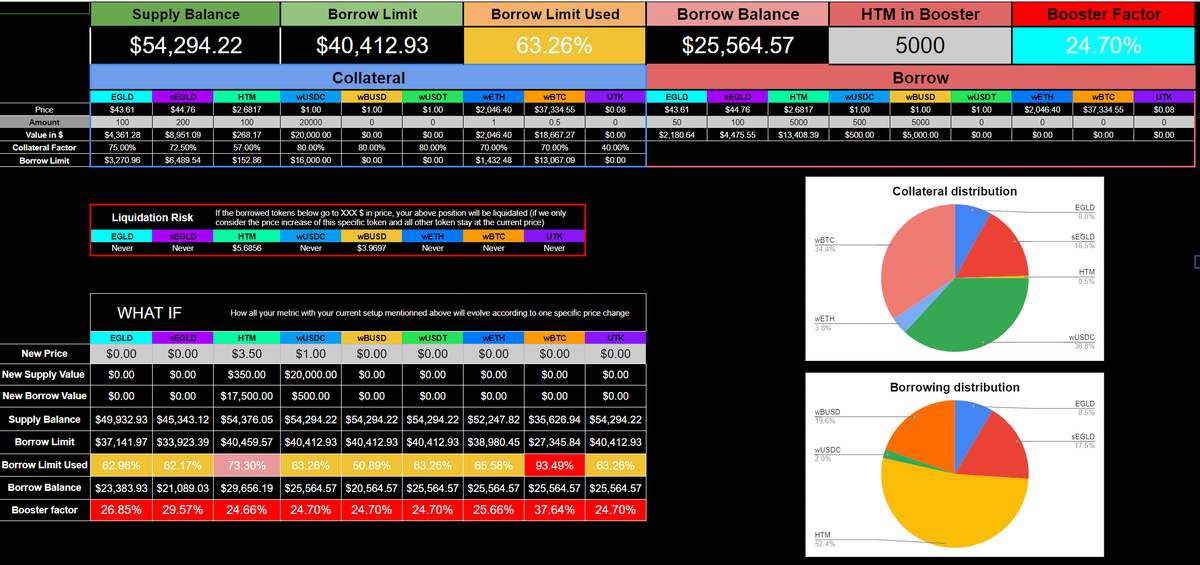Edit the $3.50 HTM new price

coord(245,353)
